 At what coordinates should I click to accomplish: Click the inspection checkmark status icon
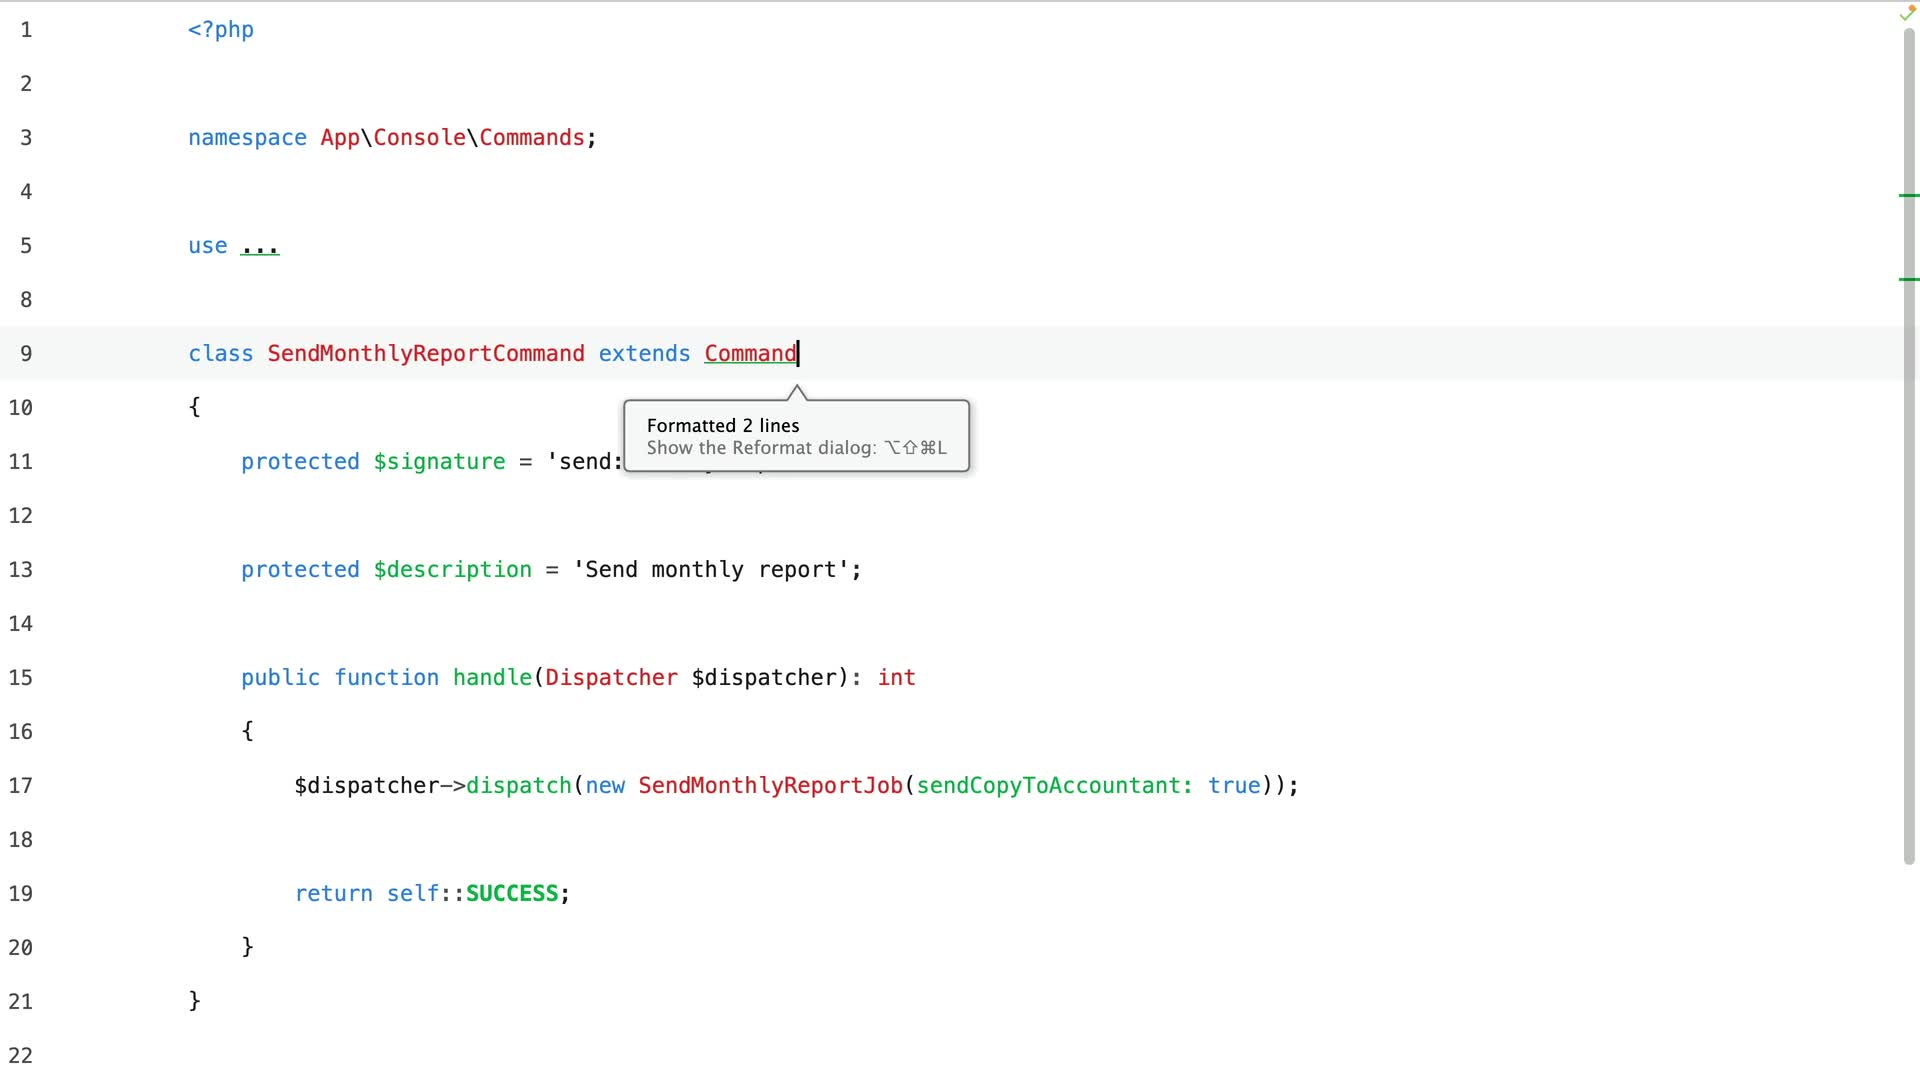point(1907,14)
